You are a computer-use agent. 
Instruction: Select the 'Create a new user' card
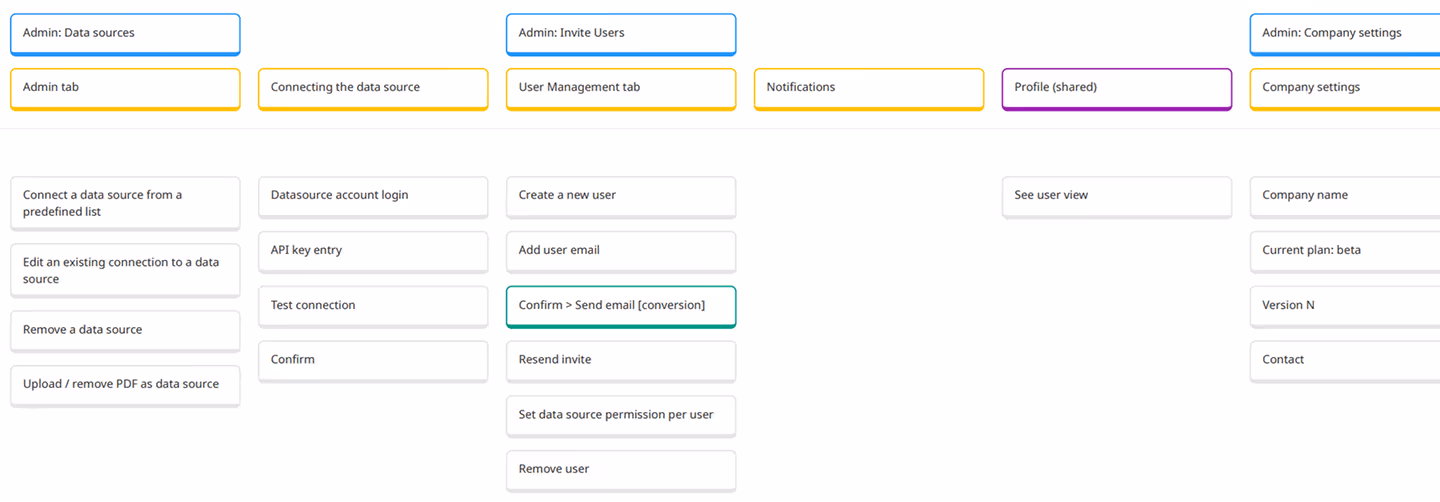coord(621,197)
